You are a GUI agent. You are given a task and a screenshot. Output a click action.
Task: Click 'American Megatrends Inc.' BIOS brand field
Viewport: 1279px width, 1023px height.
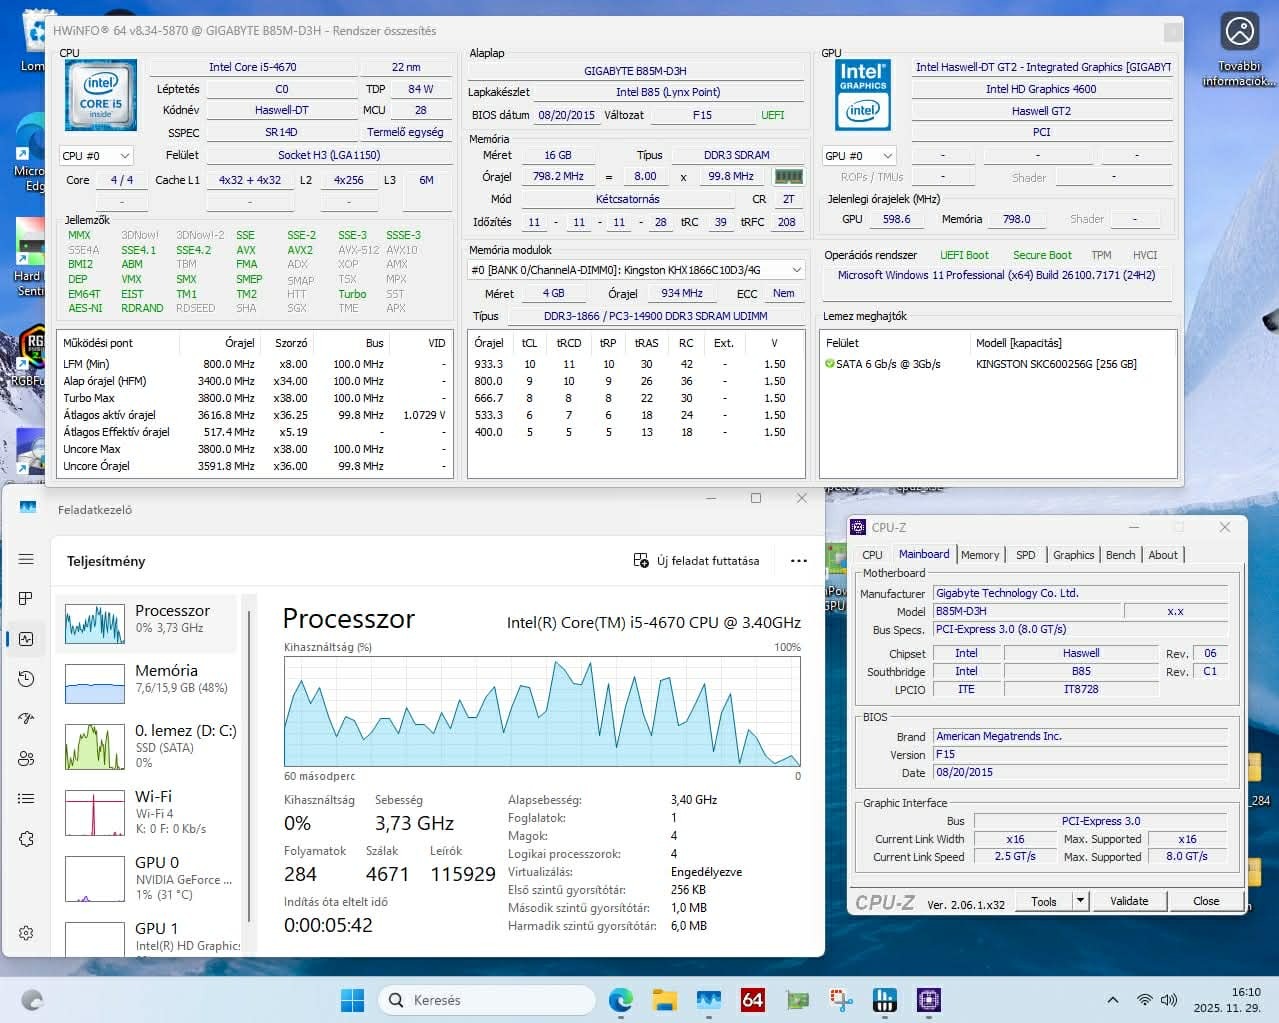tap(1080, 736)
